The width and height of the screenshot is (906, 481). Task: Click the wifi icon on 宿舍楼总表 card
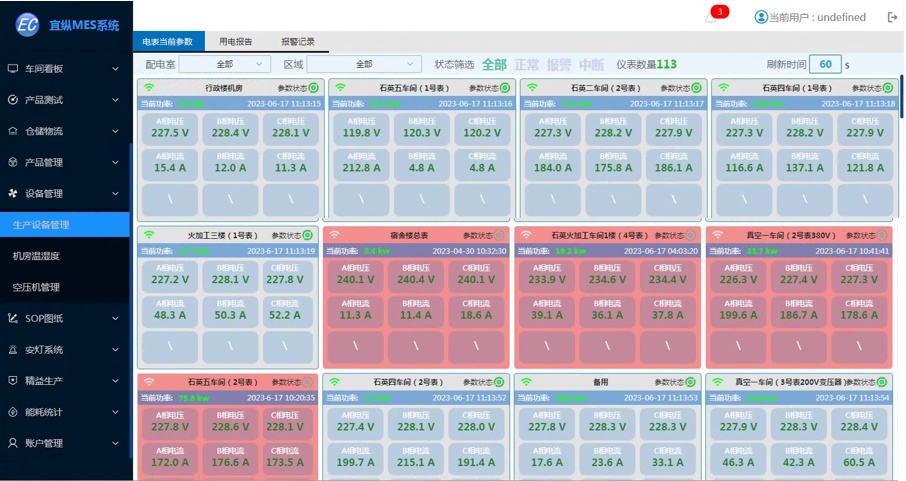(x=338, y=235)
